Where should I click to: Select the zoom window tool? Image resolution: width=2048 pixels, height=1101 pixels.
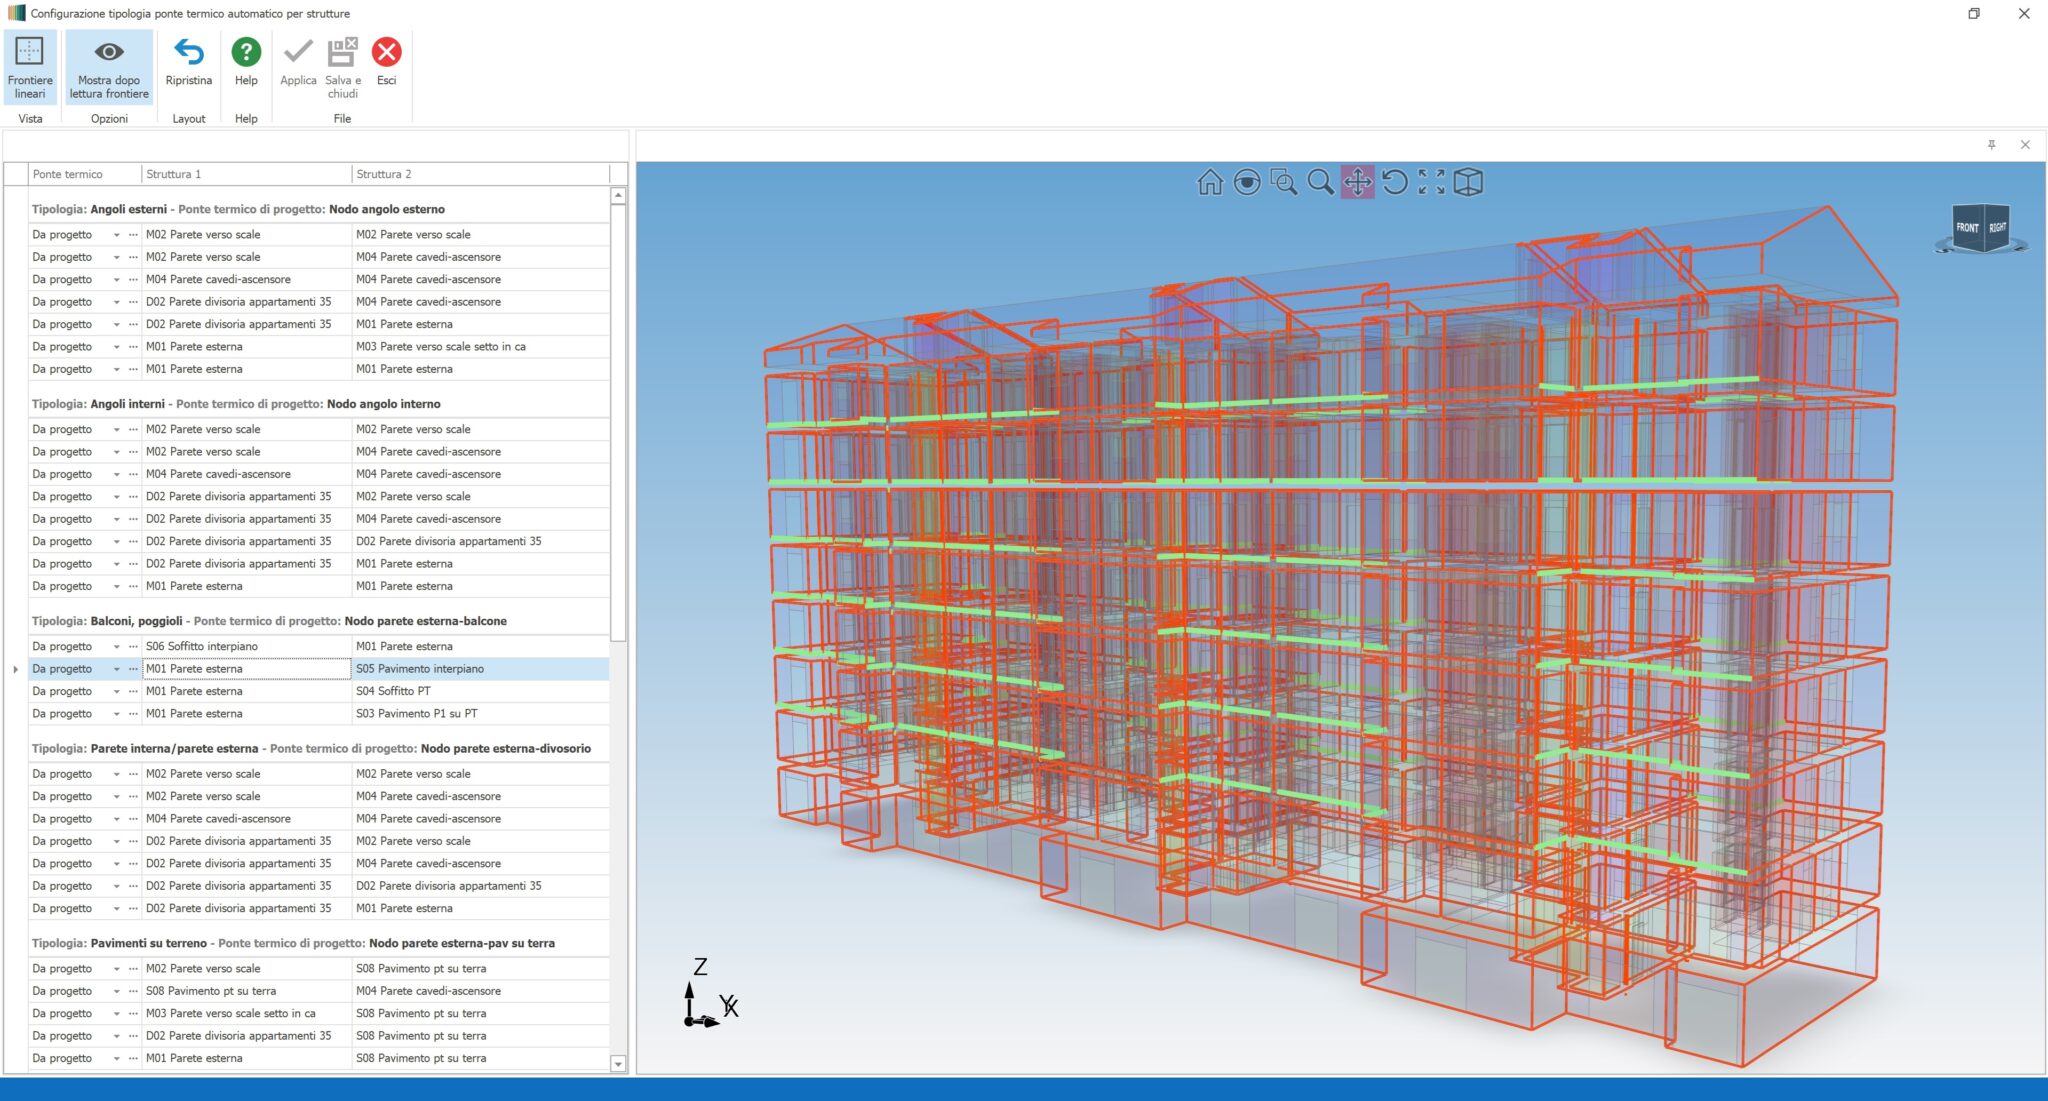(x=1283, y=182)
